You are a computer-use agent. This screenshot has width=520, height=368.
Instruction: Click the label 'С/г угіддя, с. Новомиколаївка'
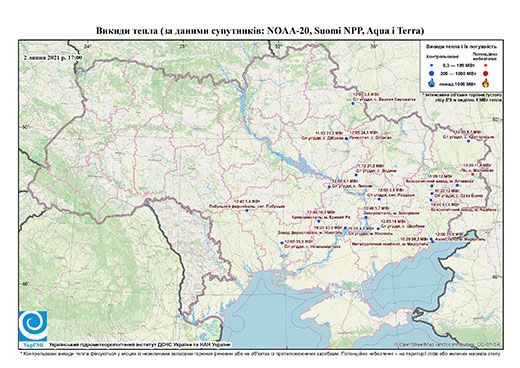[x=313, y=247]
